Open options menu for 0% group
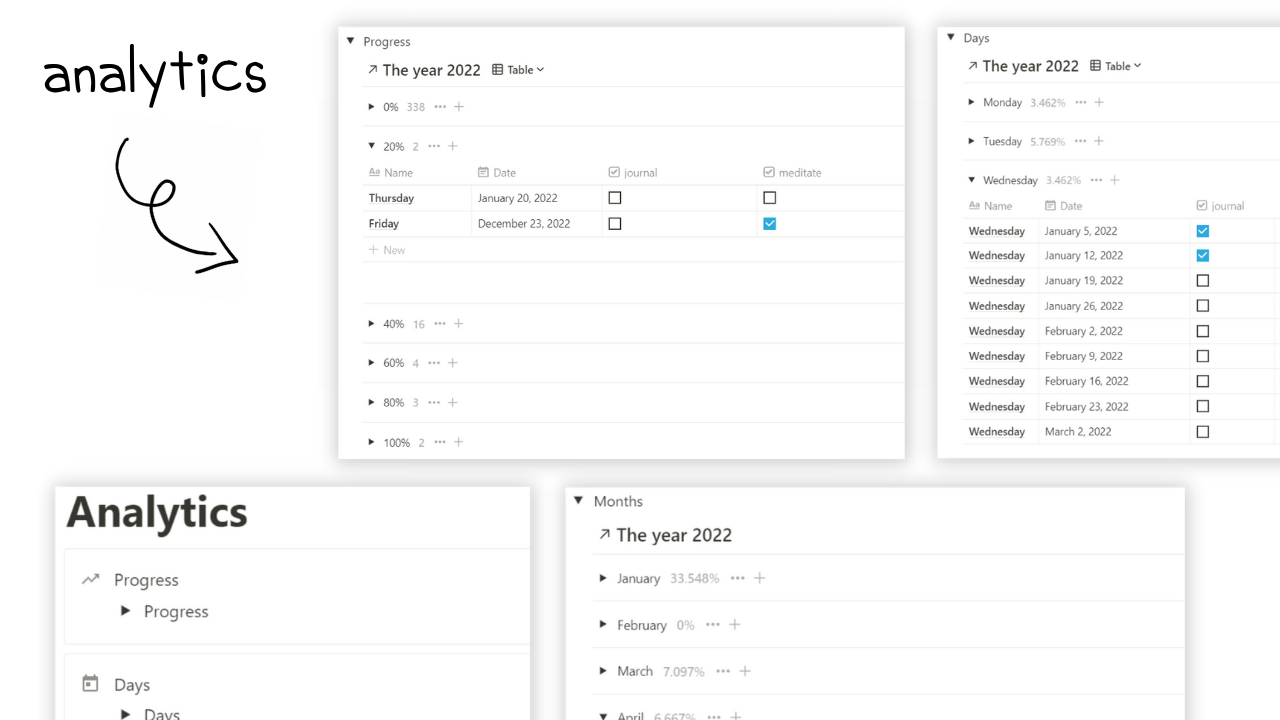This screenshot has width=1280, height=720. [x=440, y=107]
